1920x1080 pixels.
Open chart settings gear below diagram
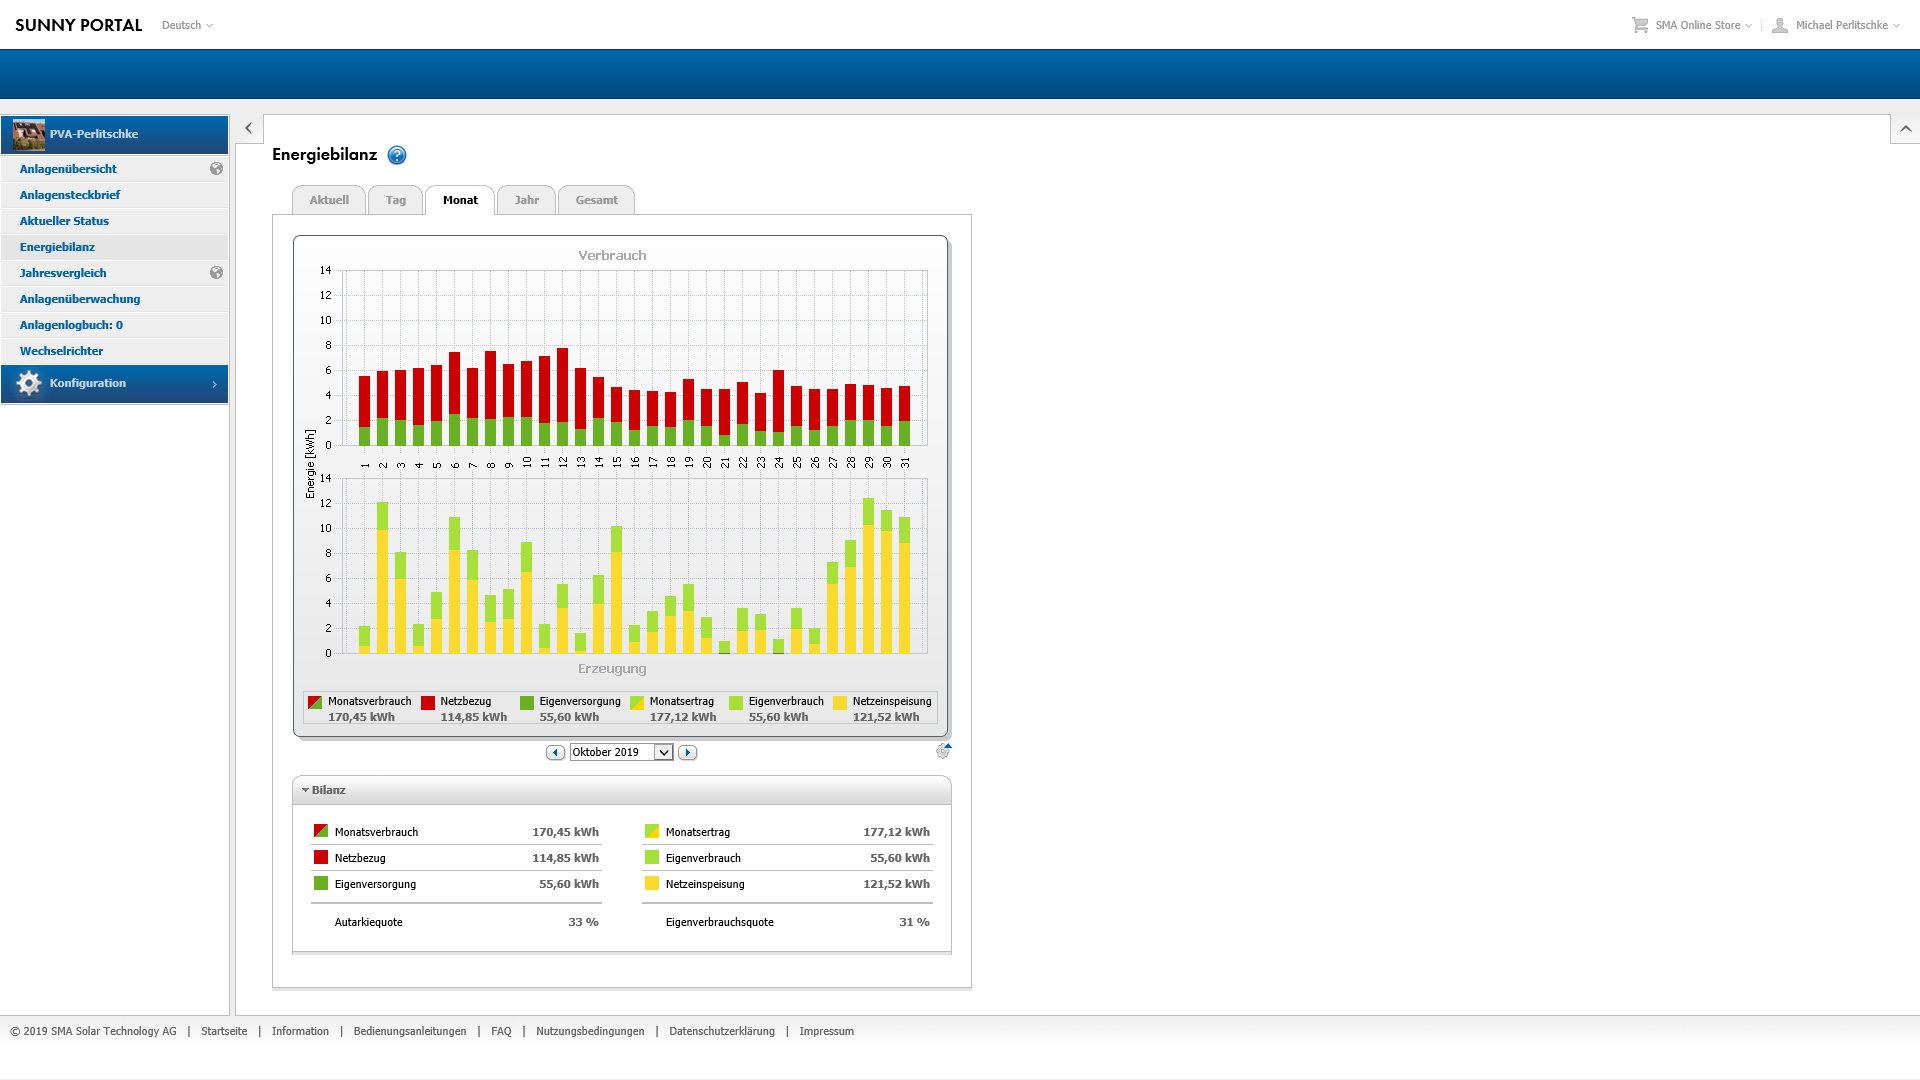(x=942, y=751)
